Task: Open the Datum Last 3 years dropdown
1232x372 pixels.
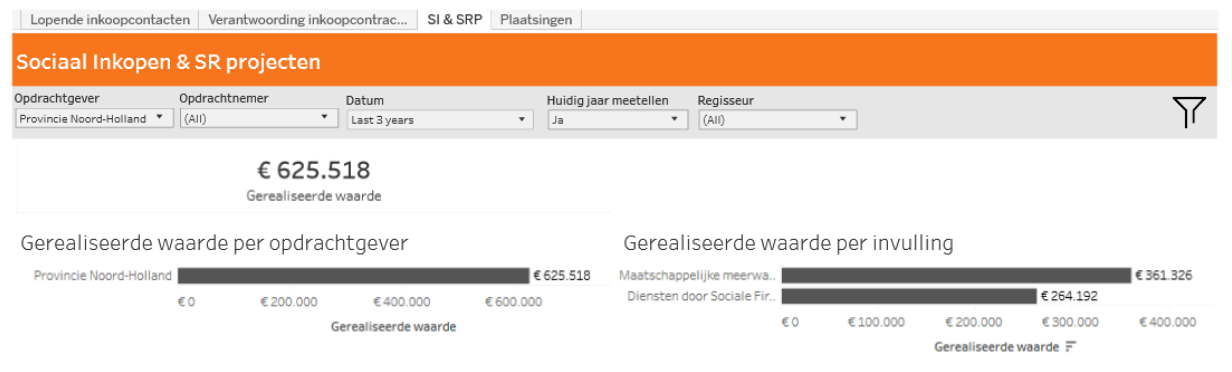Action: coord(439,120)
